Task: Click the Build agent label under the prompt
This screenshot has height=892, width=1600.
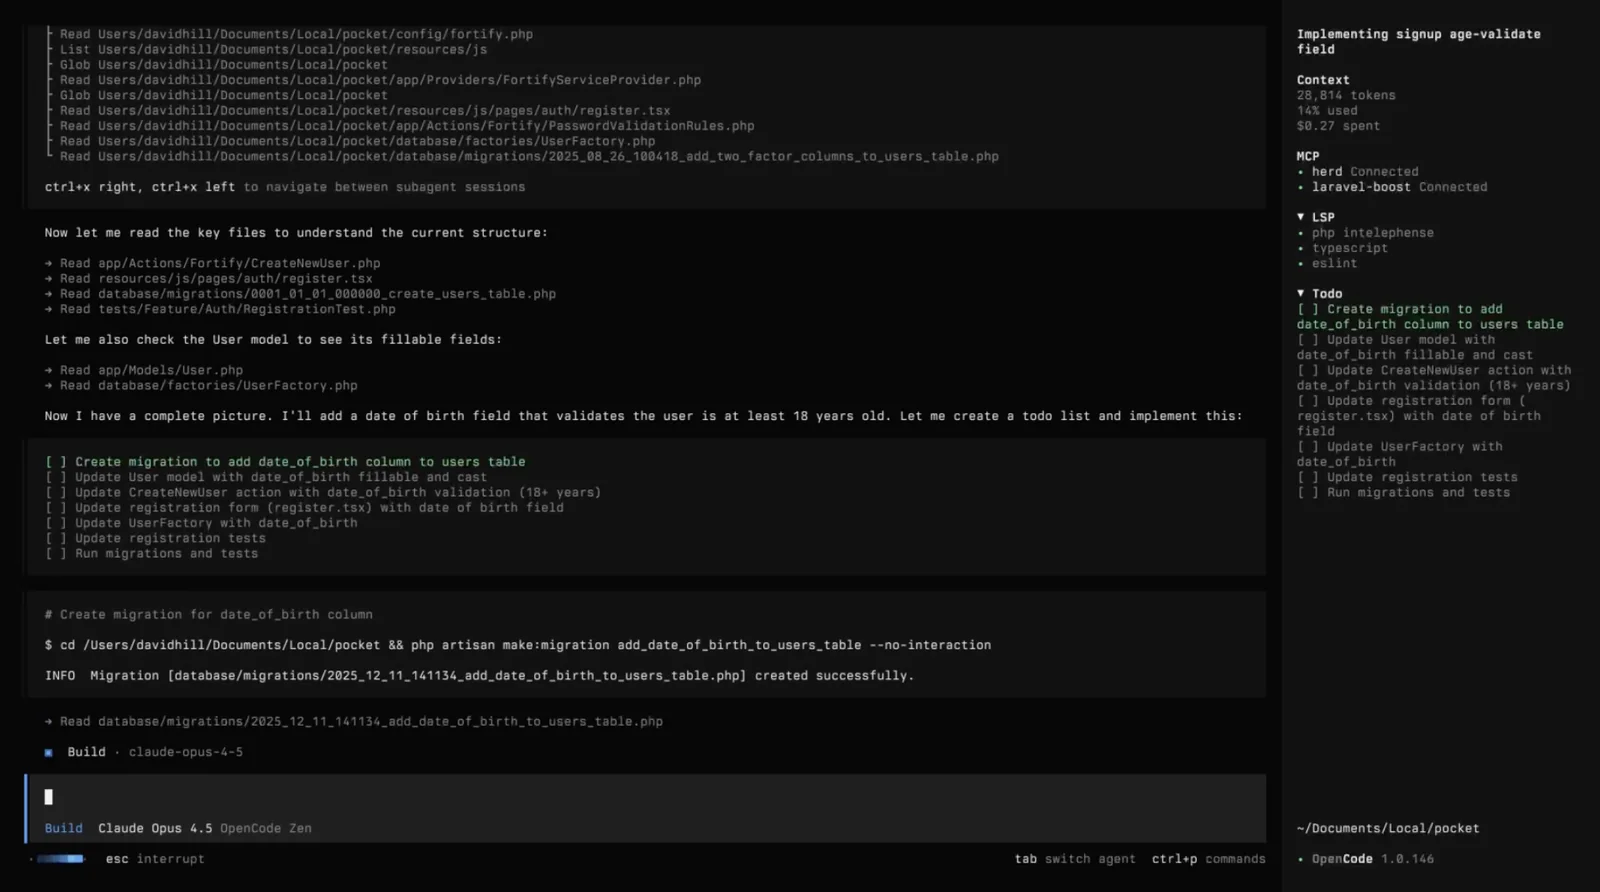Action: coord(63,828)
